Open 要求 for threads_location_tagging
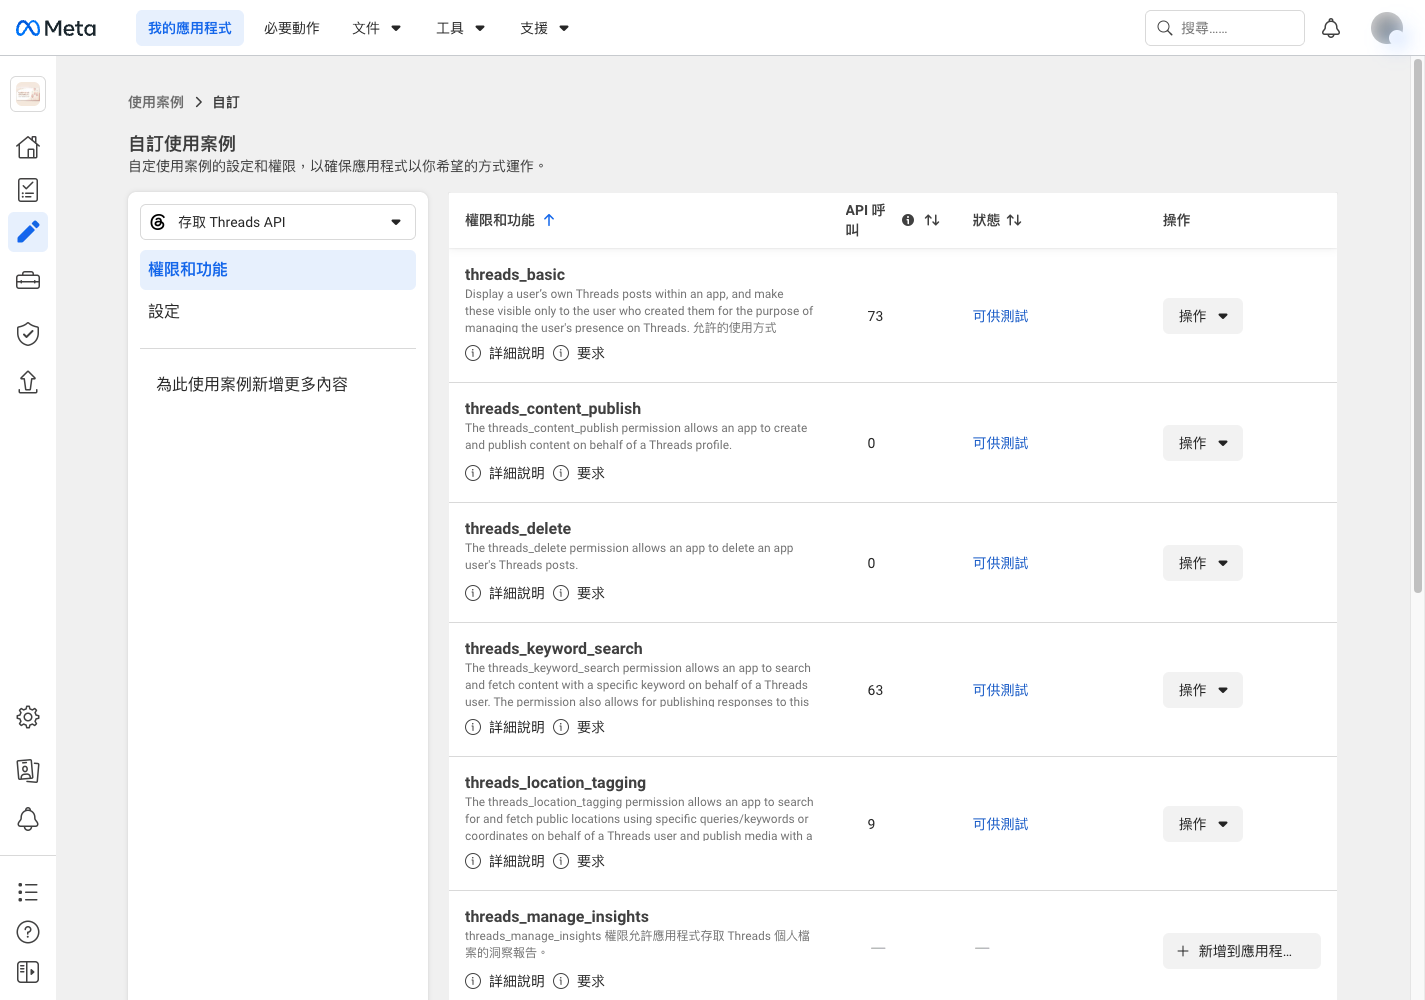This screenshot has height=1000, width=1425. (x=591, y=861)
